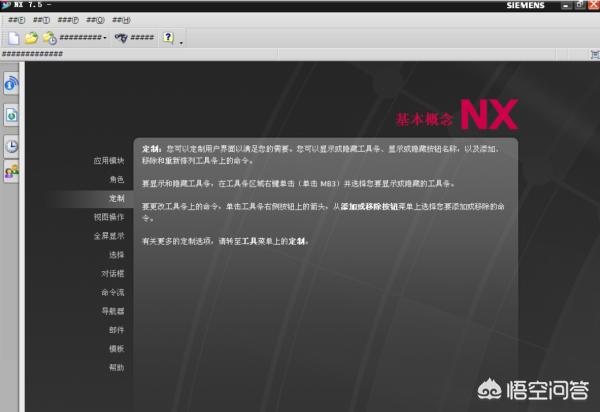Open the toolbar options arrow beside the help icon

click(181, 42)
